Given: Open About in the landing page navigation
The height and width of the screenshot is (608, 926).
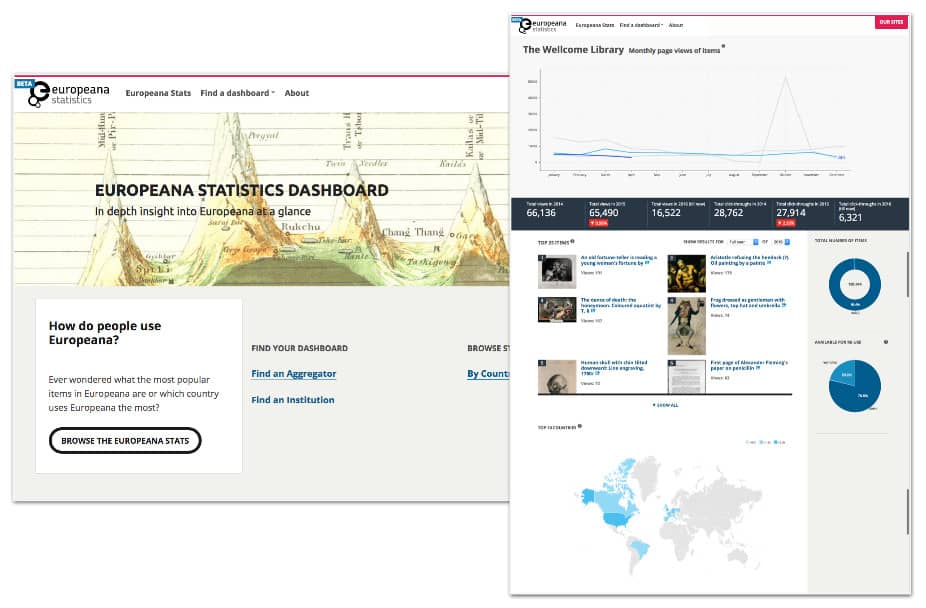Looking at the screenshot, I should 296,93.
